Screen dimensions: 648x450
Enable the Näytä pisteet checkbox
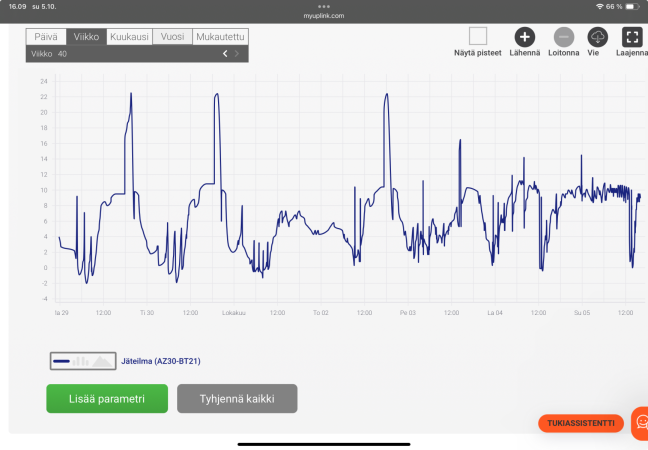(x=478, y=36)
